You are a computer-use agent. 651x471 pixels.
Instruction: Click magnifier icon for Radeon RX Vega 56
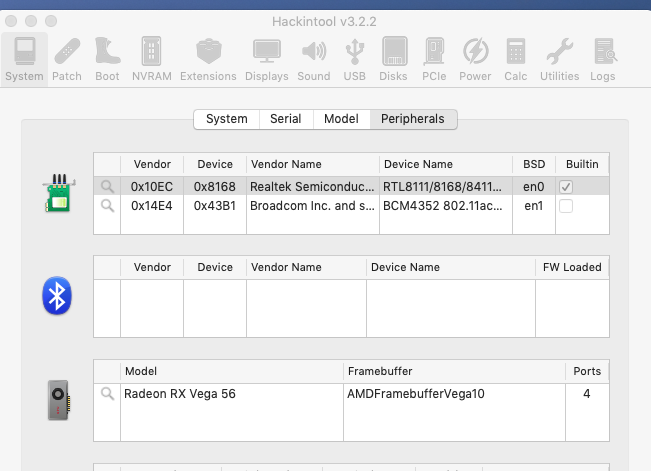click(x=108, y=393)
